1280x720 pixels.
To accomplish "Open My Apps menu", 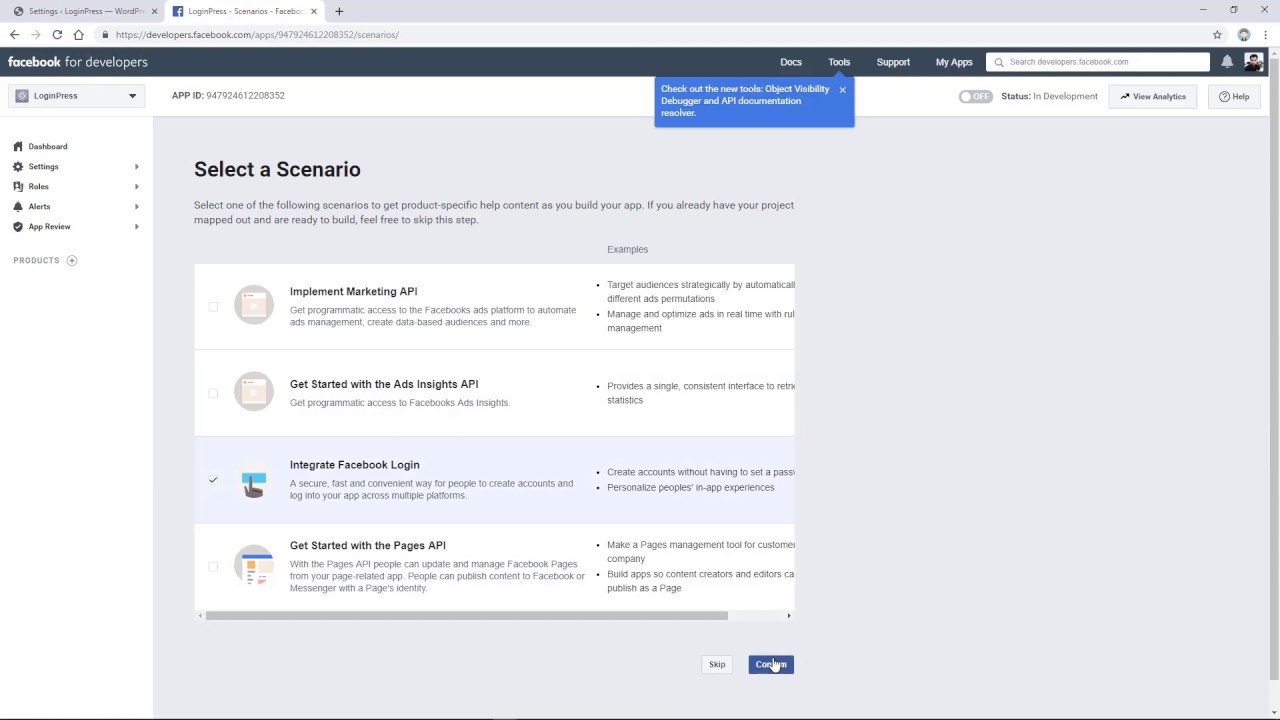I will click(954, 62).
